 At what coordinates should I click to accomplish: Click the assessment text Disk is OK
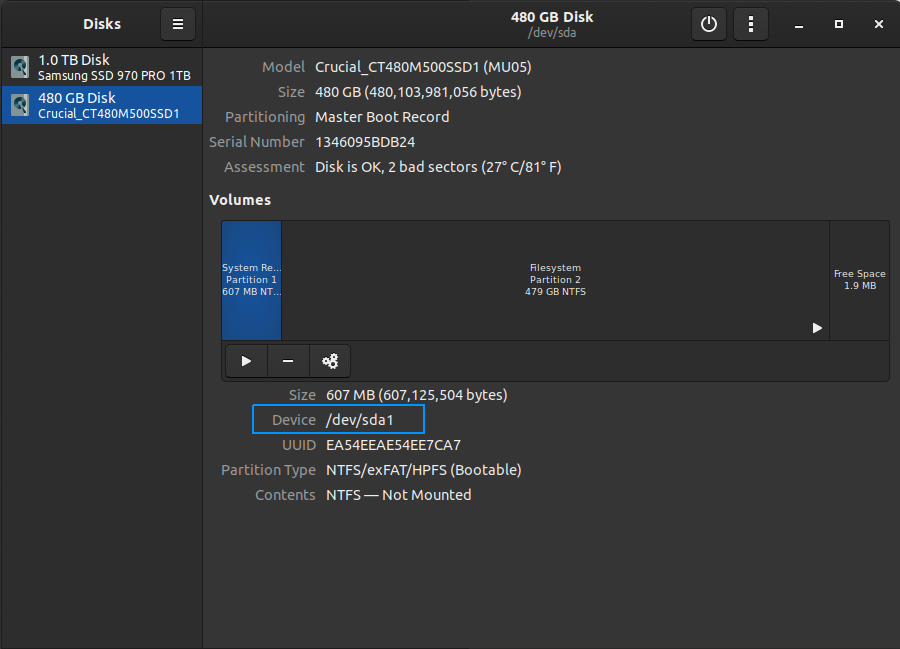click(x=438, y=168)
